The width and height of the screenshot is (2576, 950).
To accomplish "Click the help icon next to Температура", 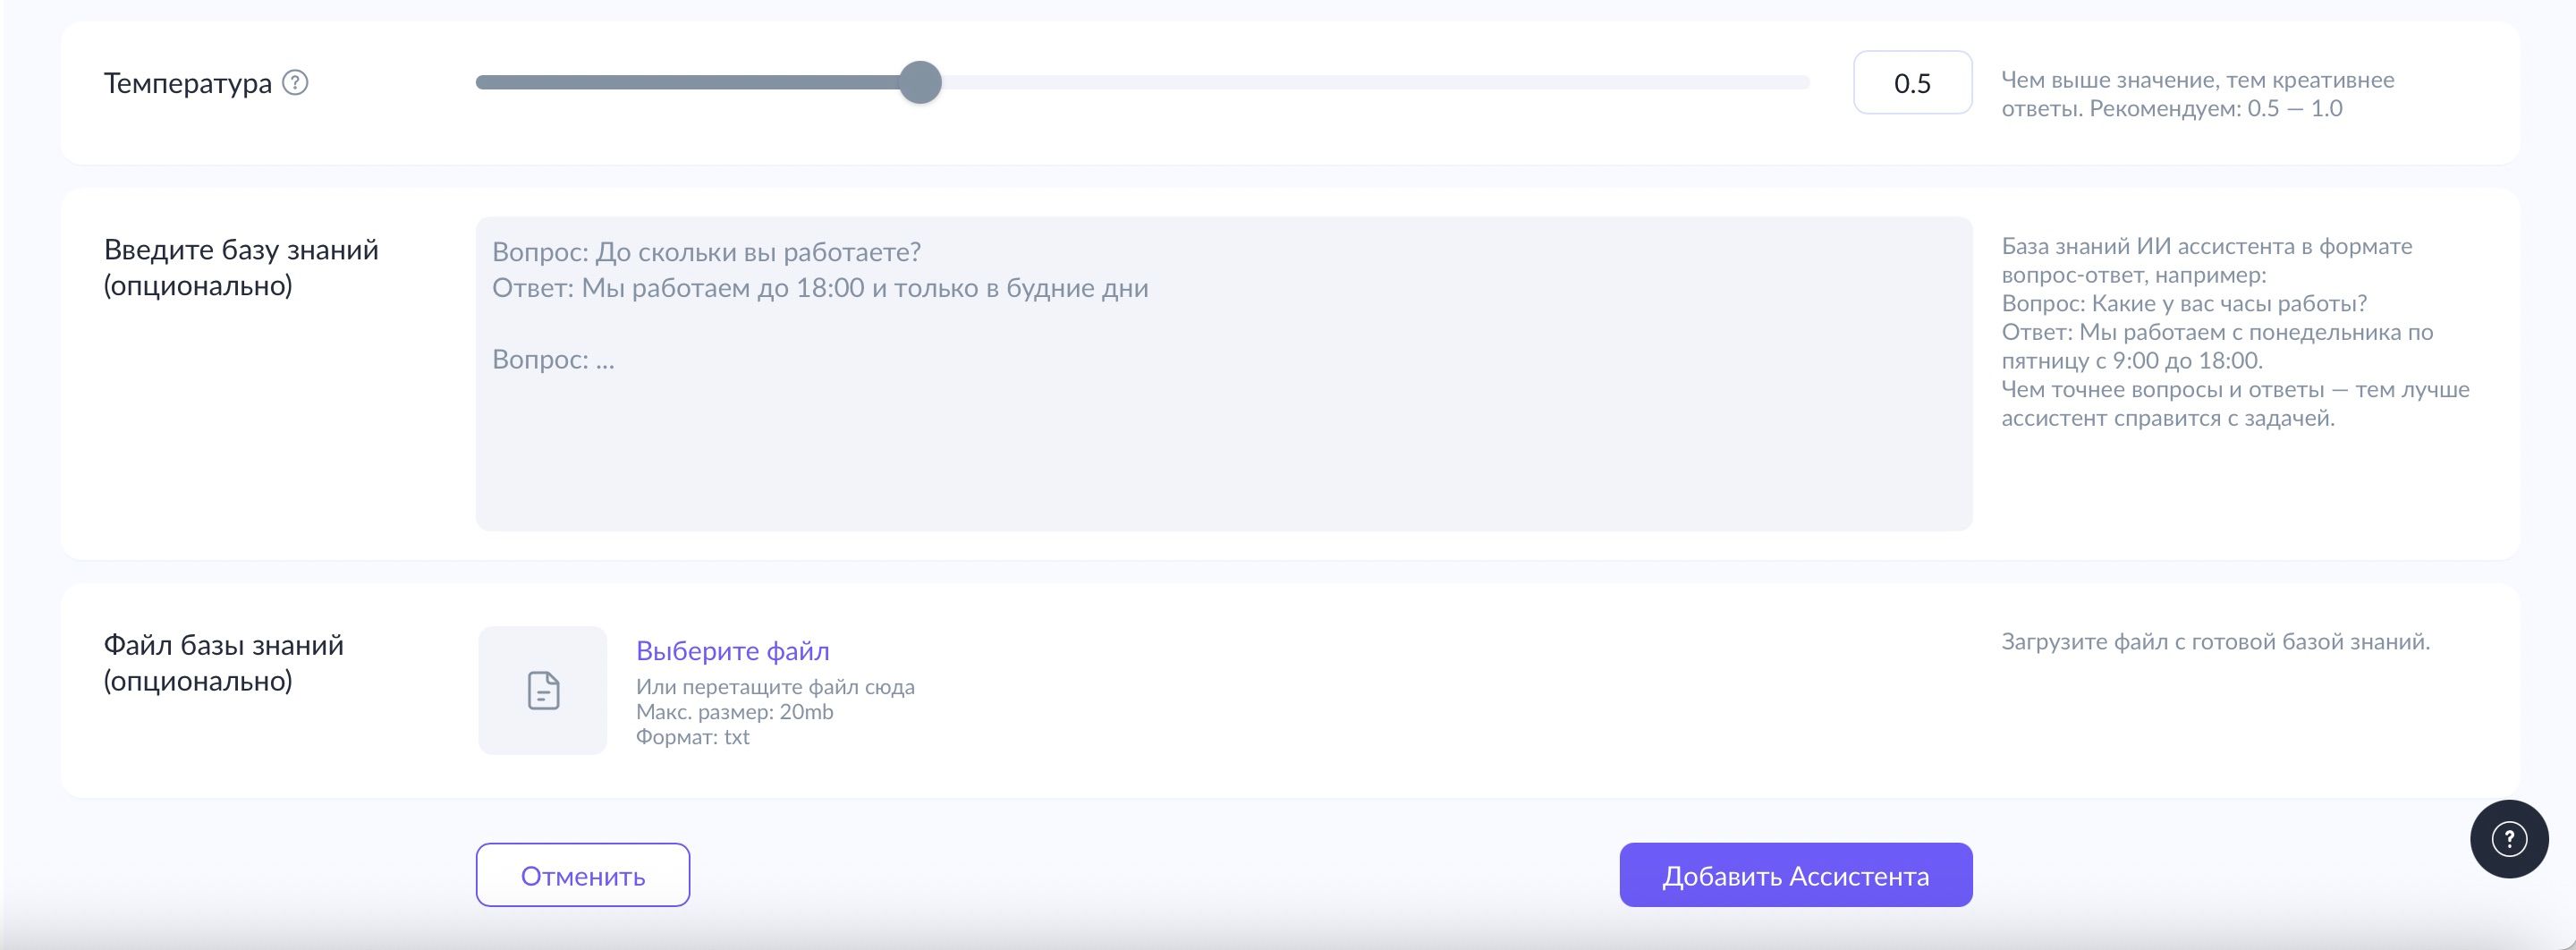I will tap(295, 83).
